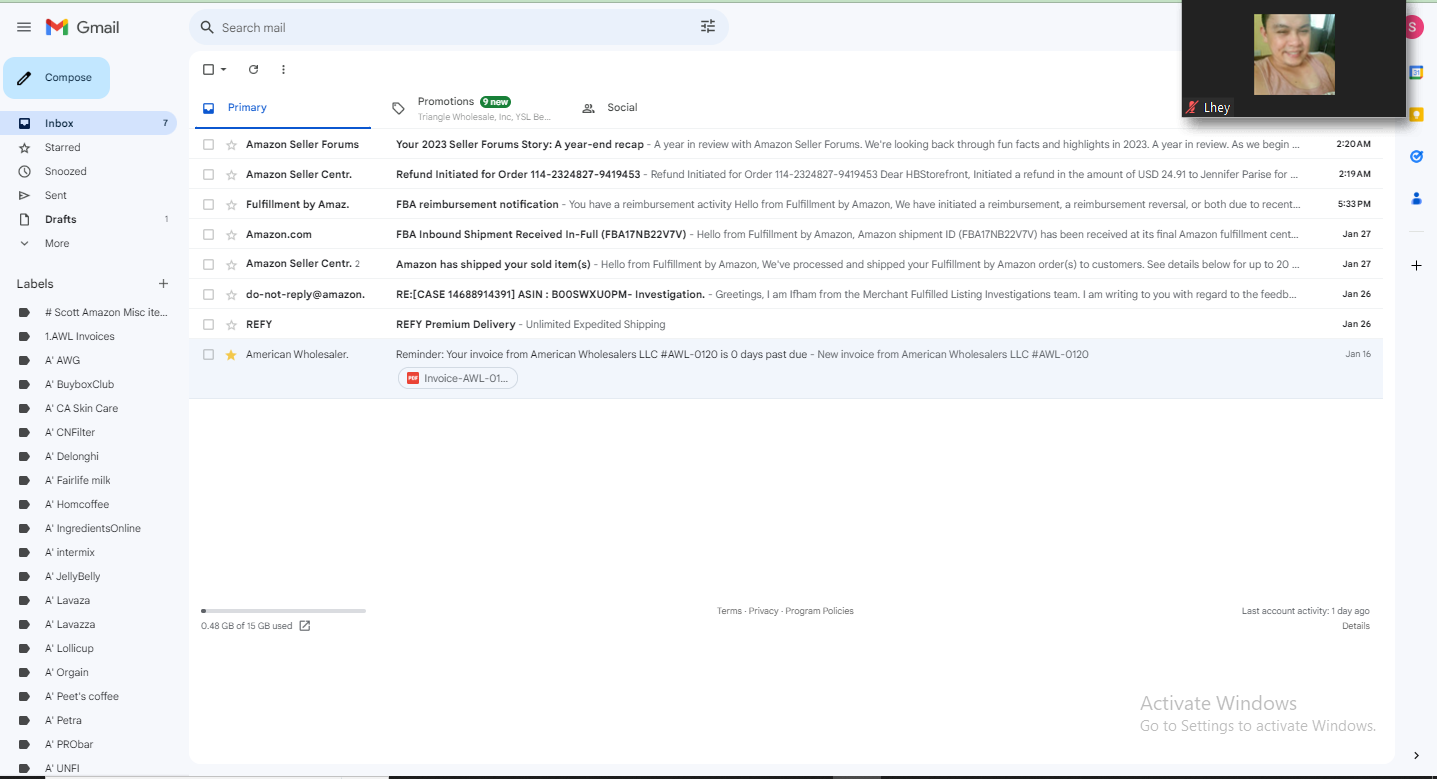Click the muted microphone icon on Lhey's video

point(1192,107)
